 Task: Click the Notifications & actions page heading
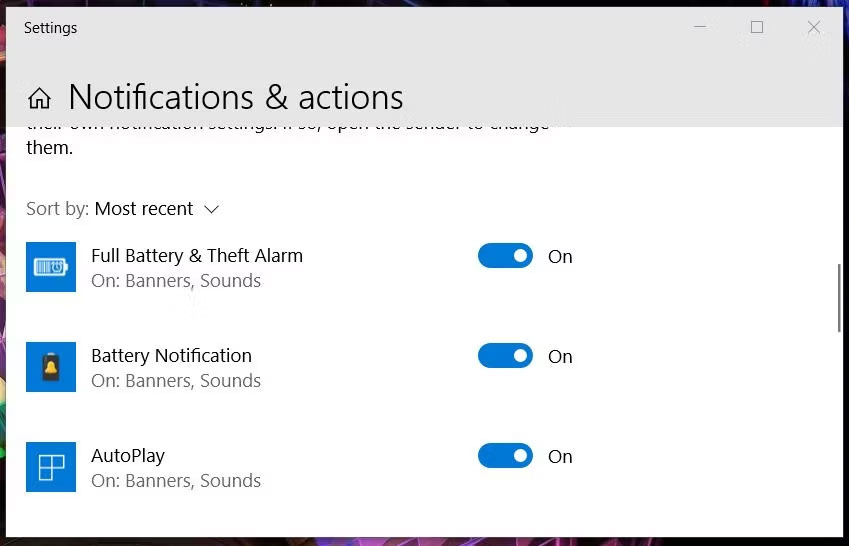click(x=236, y=98)
